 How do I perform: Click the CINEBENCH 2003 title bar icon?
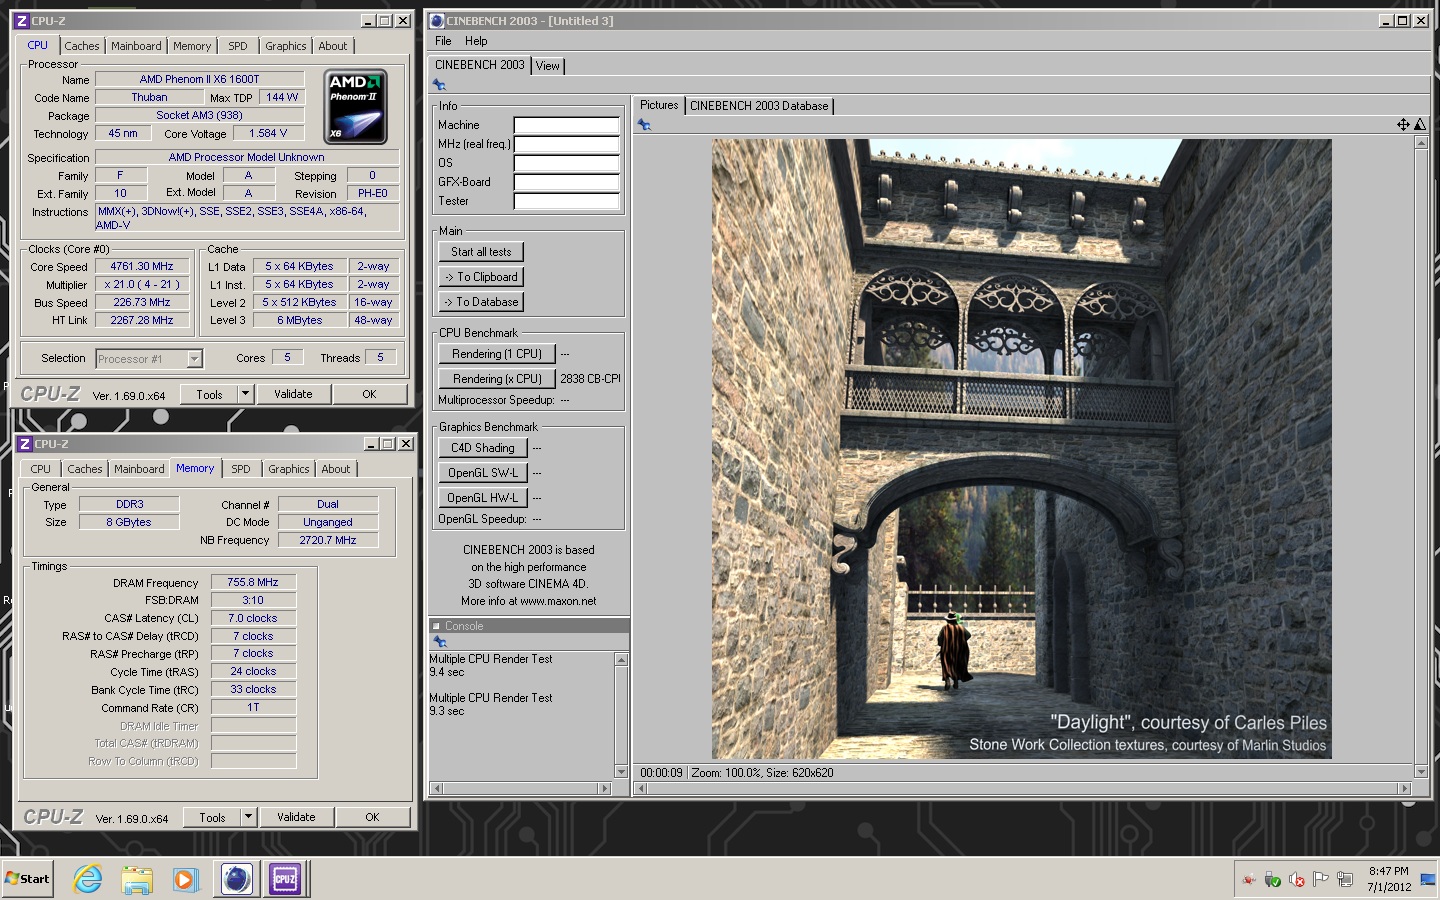[x=437, y=21]
